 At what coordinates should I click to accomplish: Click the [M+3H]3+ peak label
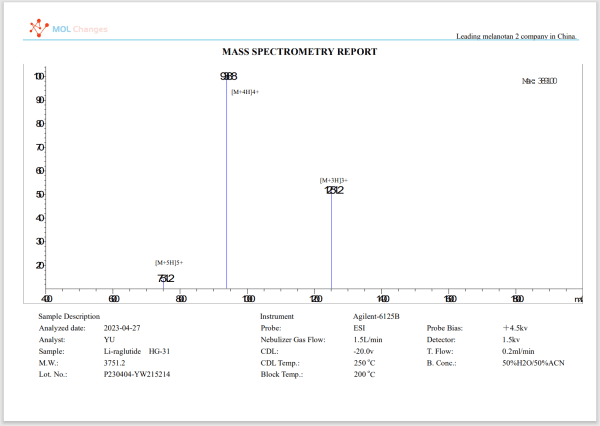coord(334,180)
